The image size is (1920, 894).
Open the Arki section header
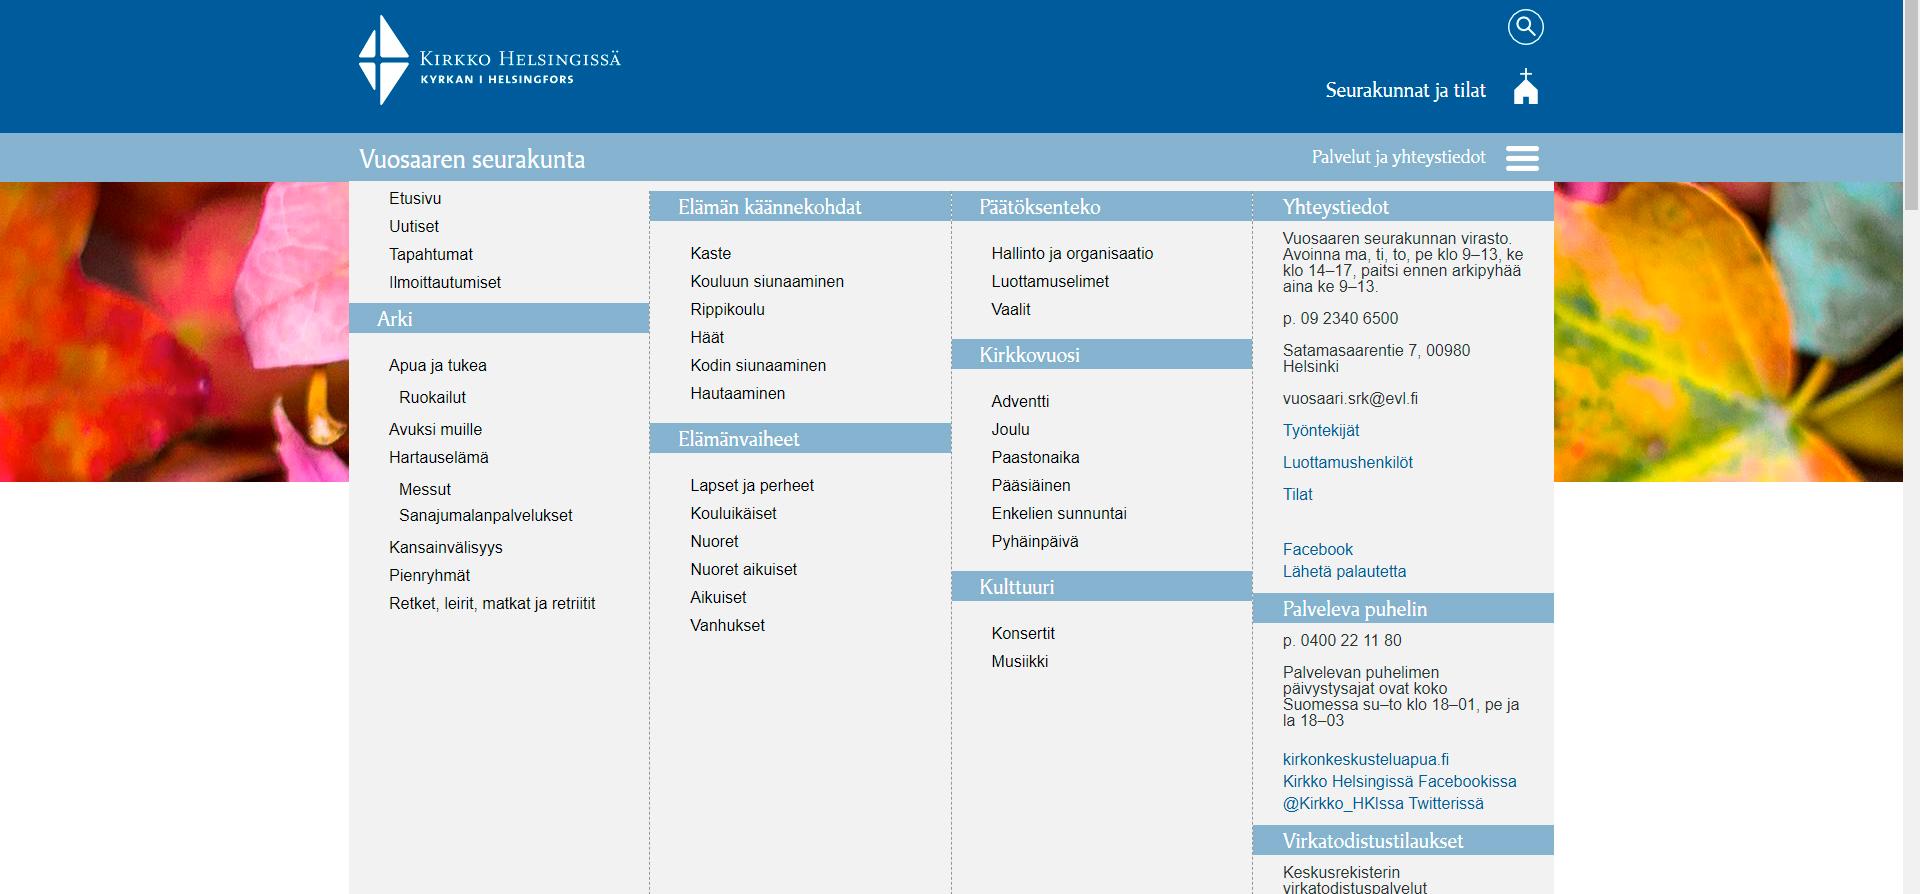[395, 319]
